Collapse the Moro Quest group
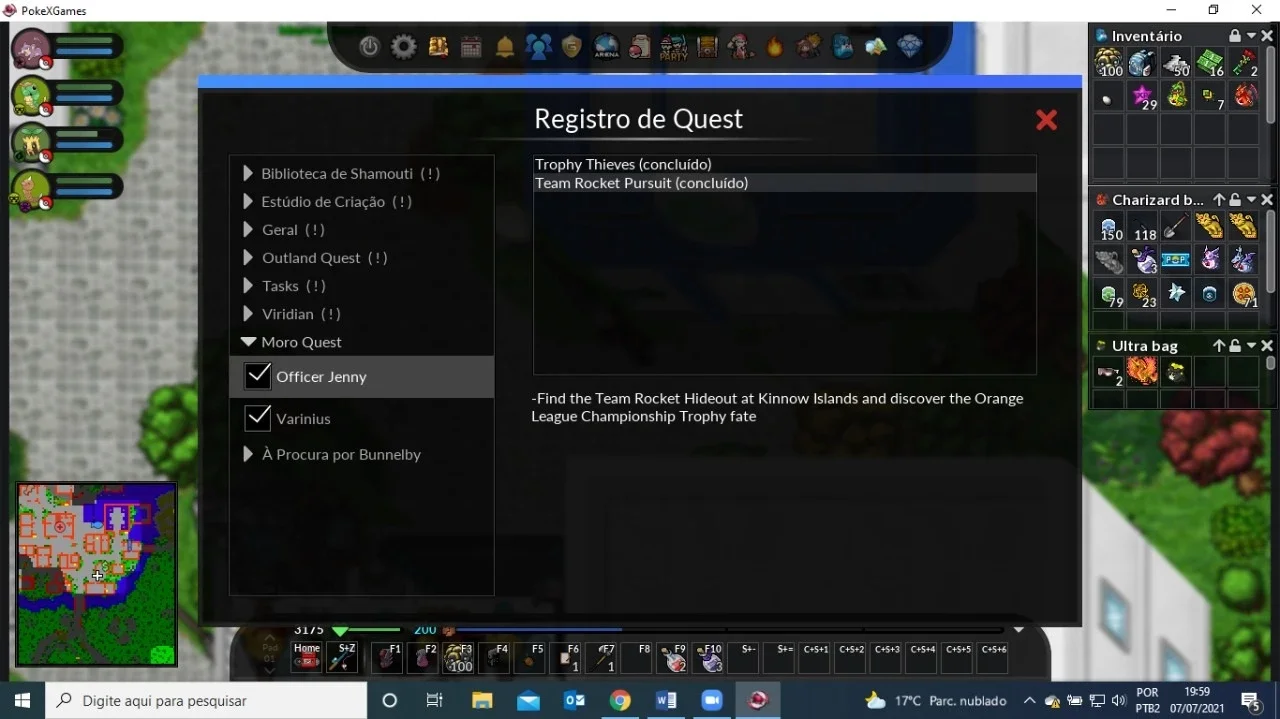The height and width of the screenshot is (719, 1280). coord(248,342)
